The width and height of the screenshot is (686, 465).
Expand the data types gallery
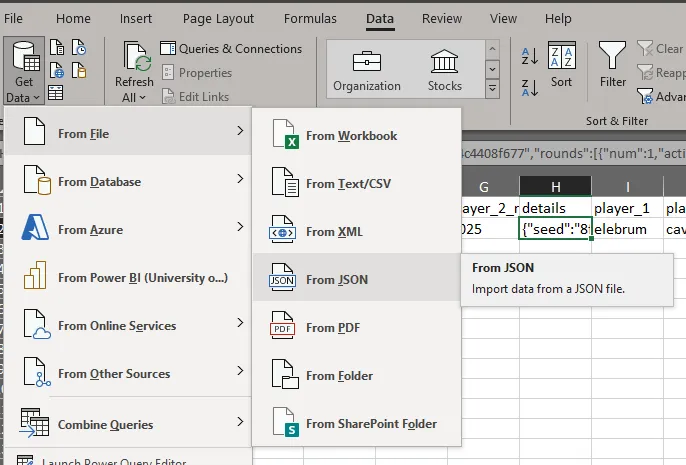493,89
